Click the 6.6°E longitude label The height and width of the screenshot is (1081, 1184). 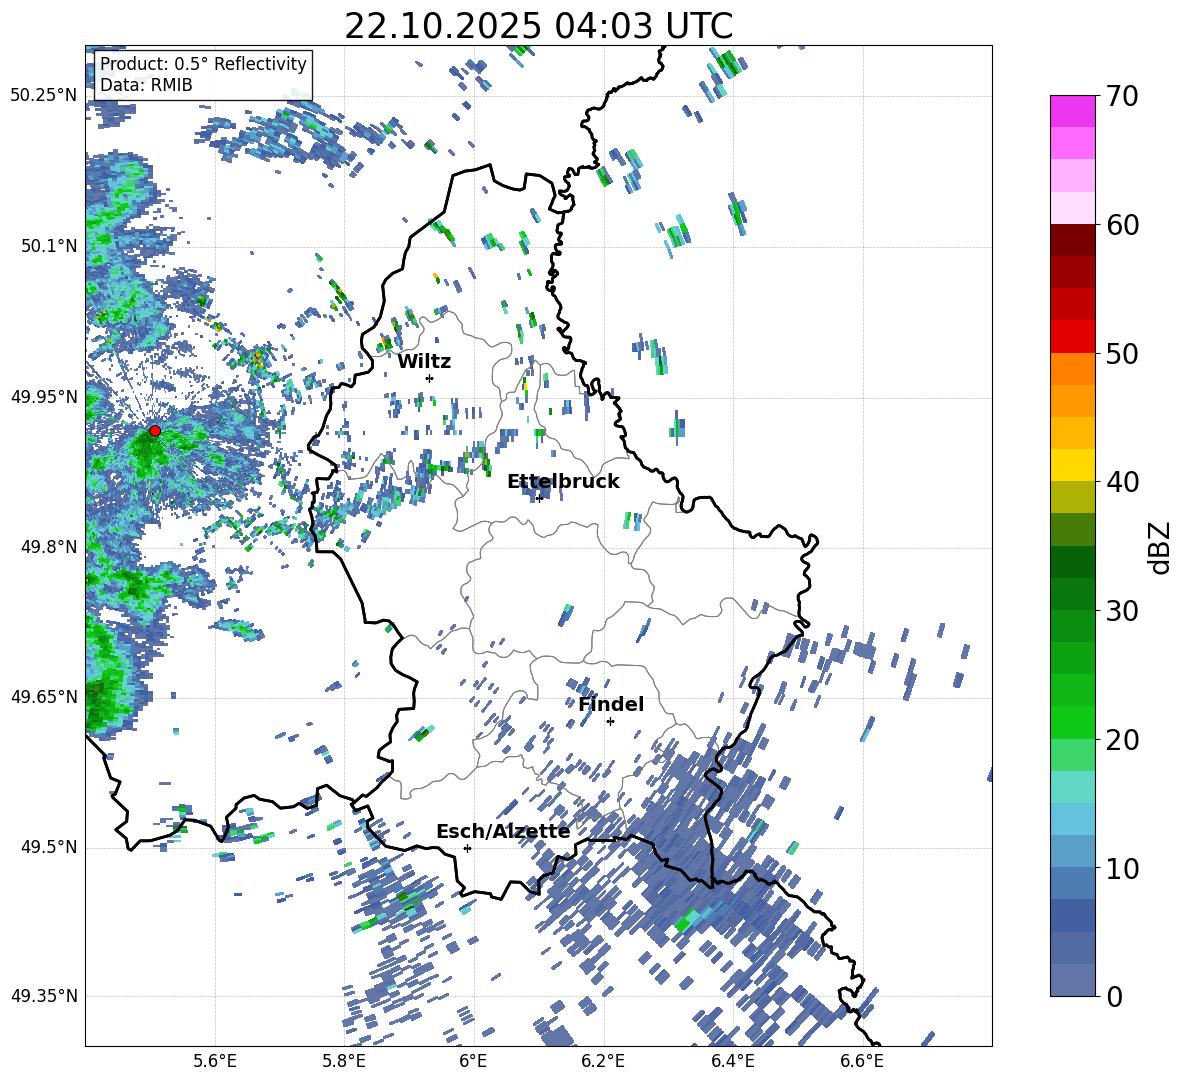point(862,1062)
